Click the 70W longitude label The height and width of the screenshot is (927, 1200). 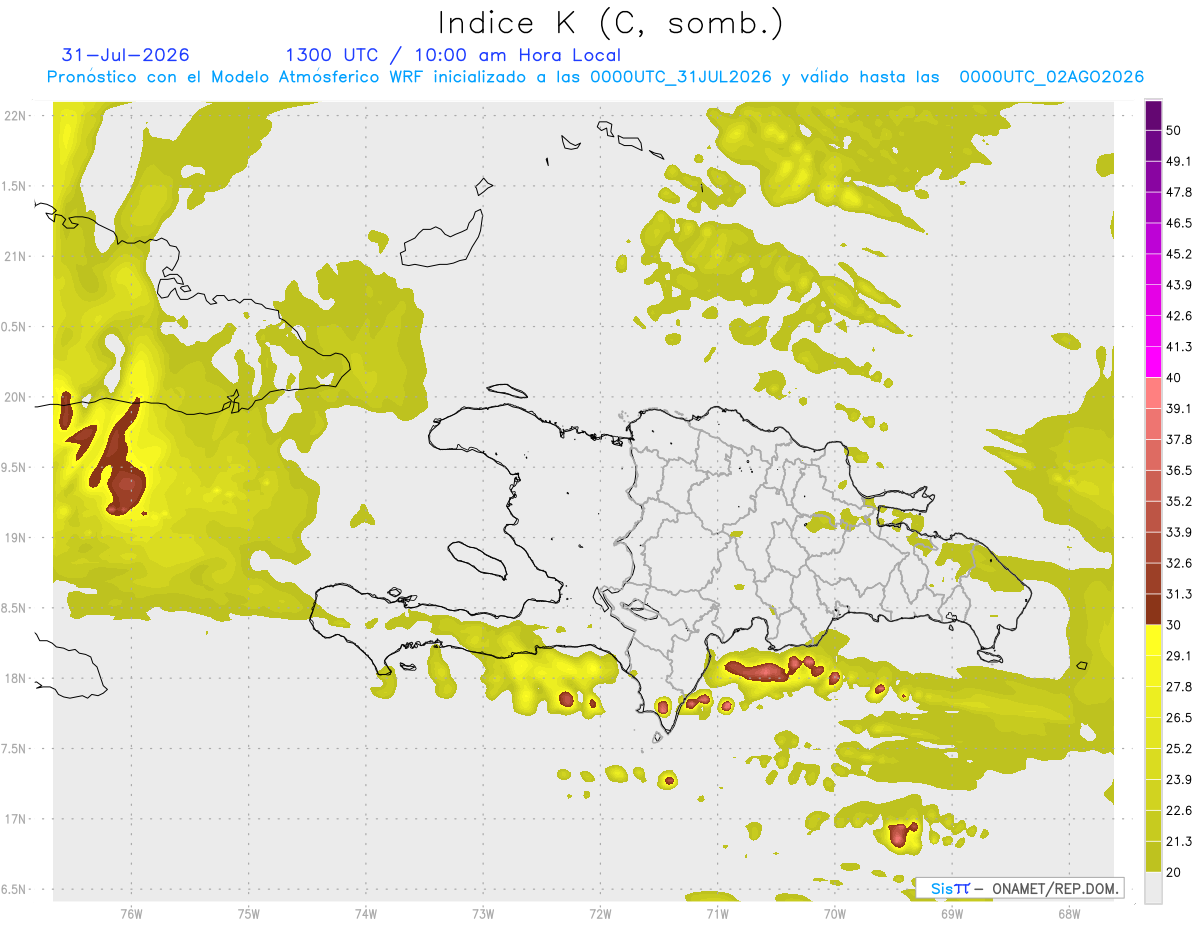click(x=834, y=913)
